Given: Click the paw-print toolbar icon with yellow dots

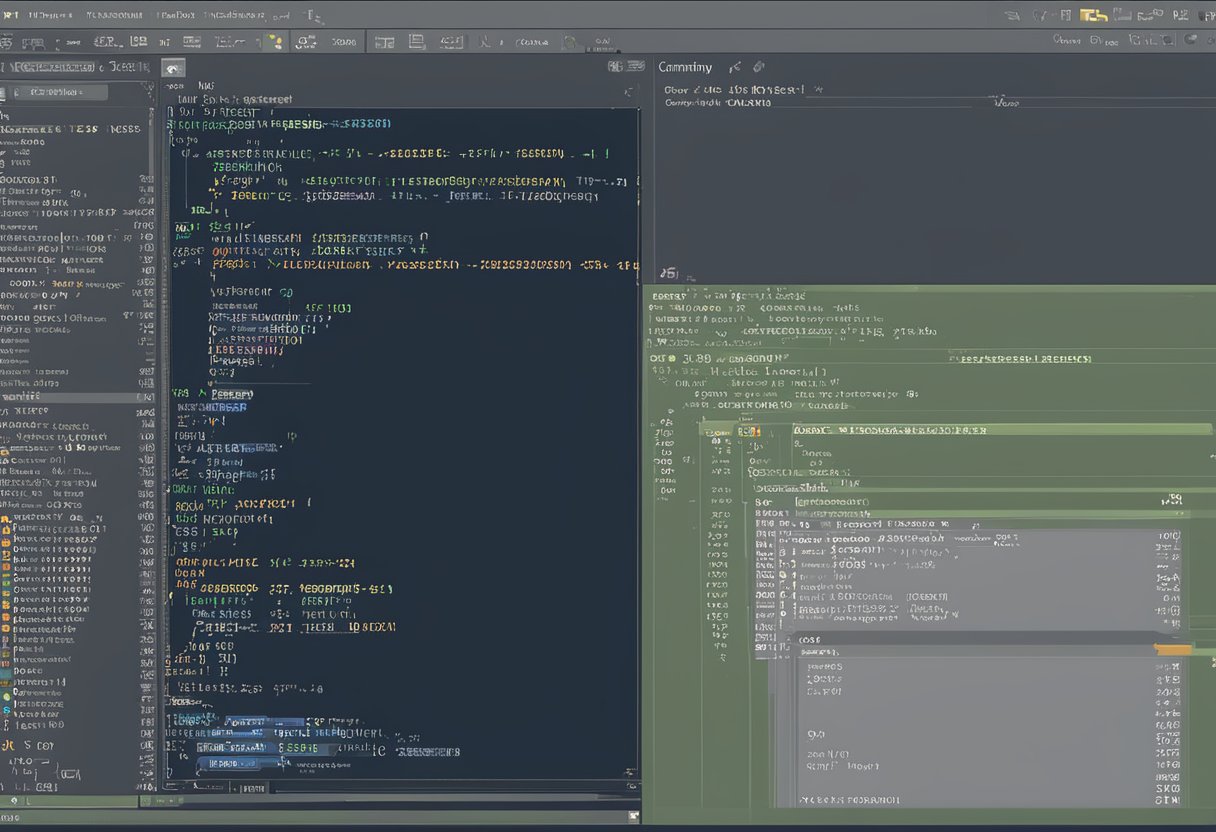Looking at the screenshot, I should tap(275, 42).
